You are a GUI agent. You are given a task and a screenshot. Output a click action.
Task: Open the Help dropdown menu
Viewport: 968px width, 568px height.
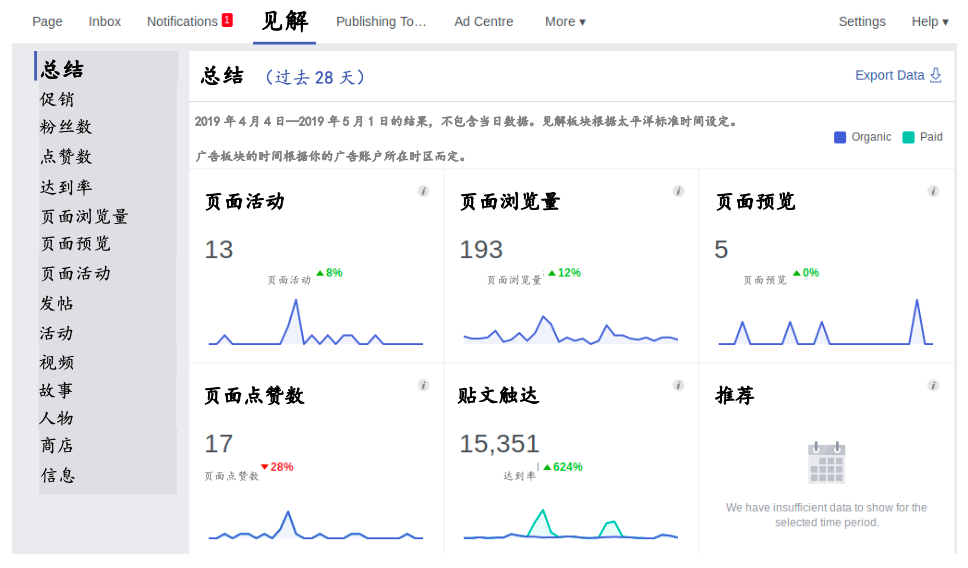[x=930, y=22]
